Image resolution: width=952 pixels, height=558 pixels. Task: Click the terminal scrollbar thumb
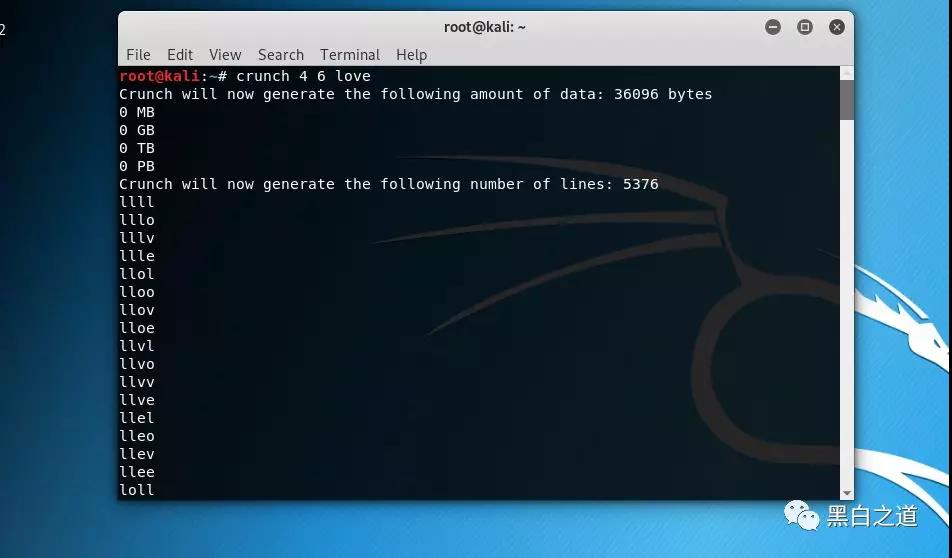coord(846,100)
